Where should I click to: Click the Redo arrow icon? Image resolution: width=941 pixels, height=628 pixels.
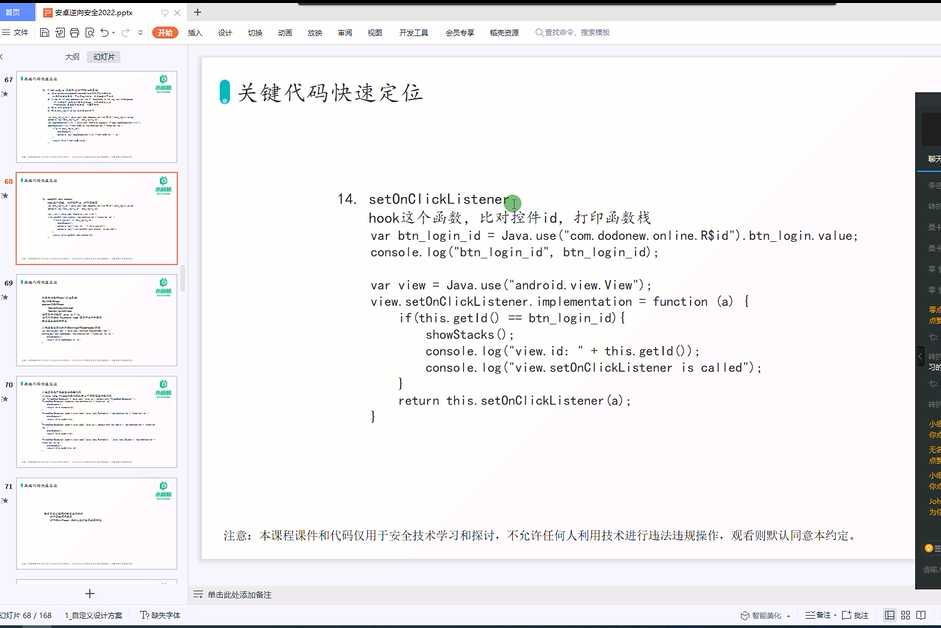coord(125,32)
